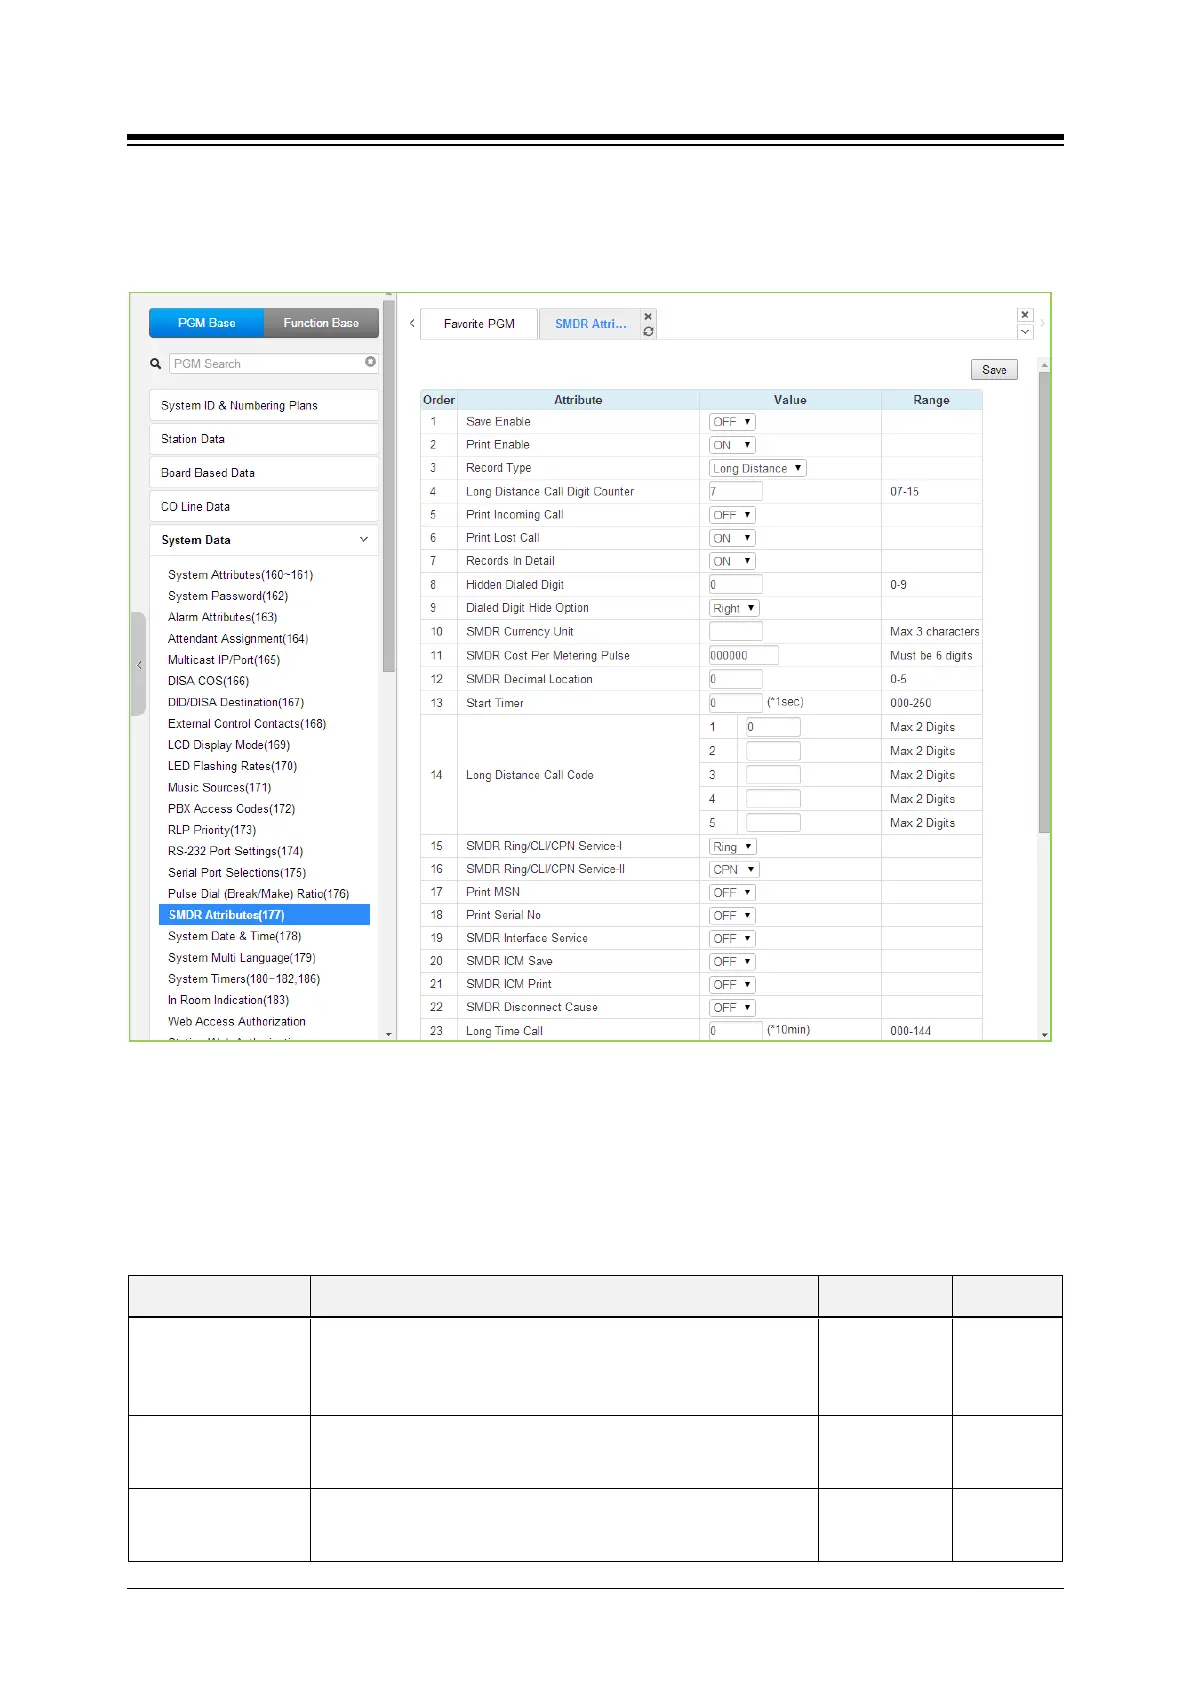Refresh the SMDR Attributes tab
The width and height of the screenshot is (1191, 1684).
click(x=648, y=331)
